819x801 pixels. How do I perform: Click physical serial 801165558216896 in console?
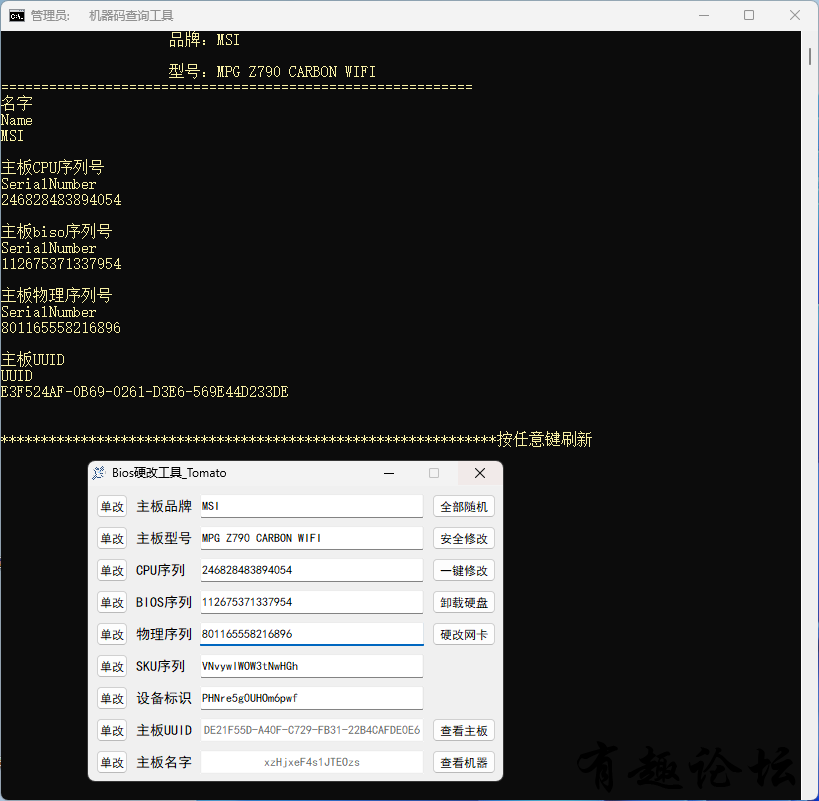pos(61,328)
